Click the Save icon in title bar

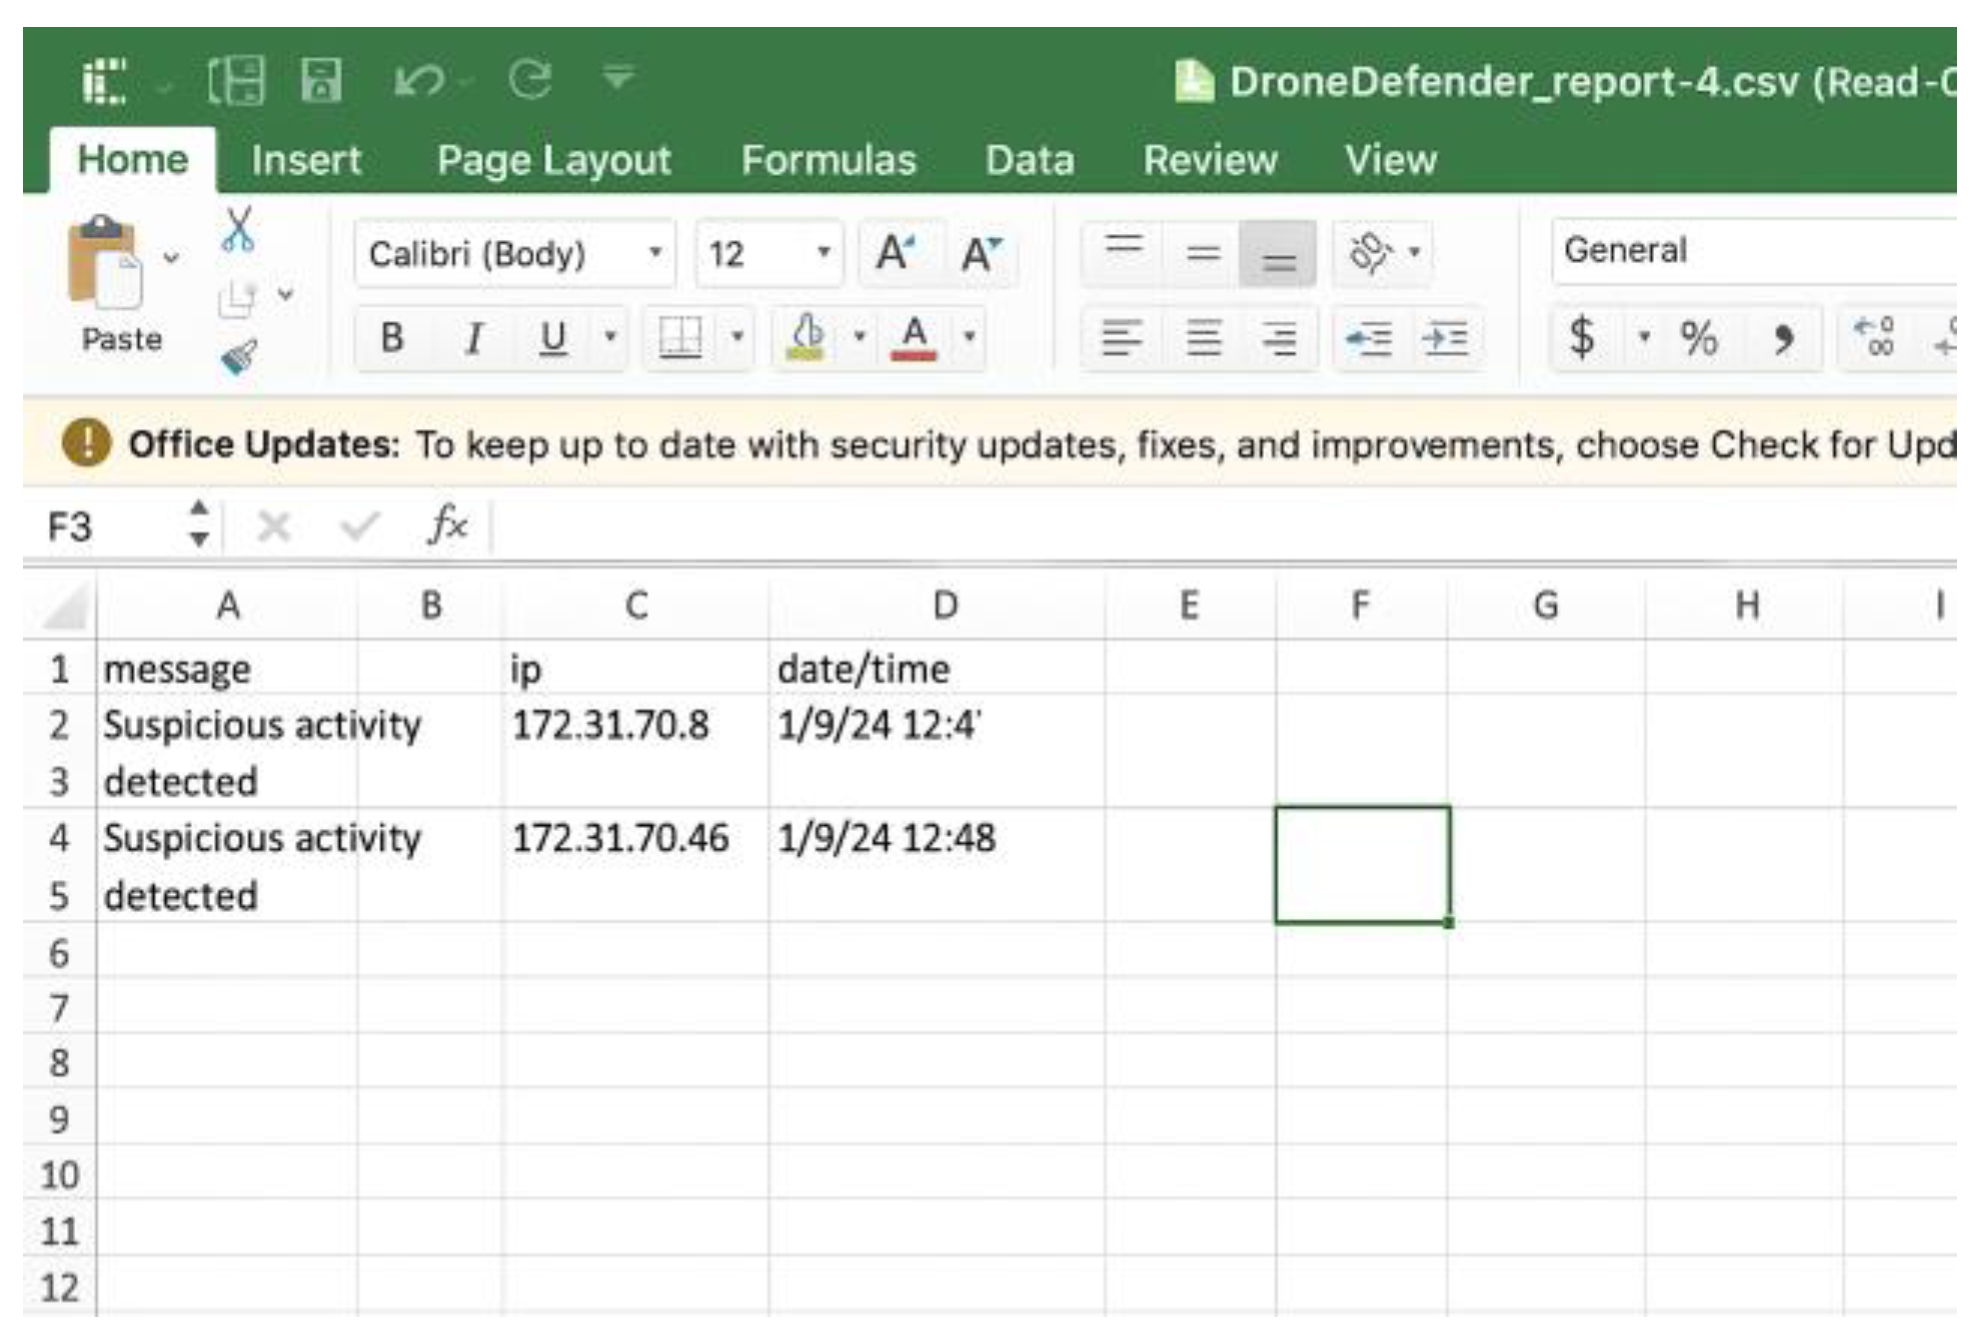pos(321,80)
